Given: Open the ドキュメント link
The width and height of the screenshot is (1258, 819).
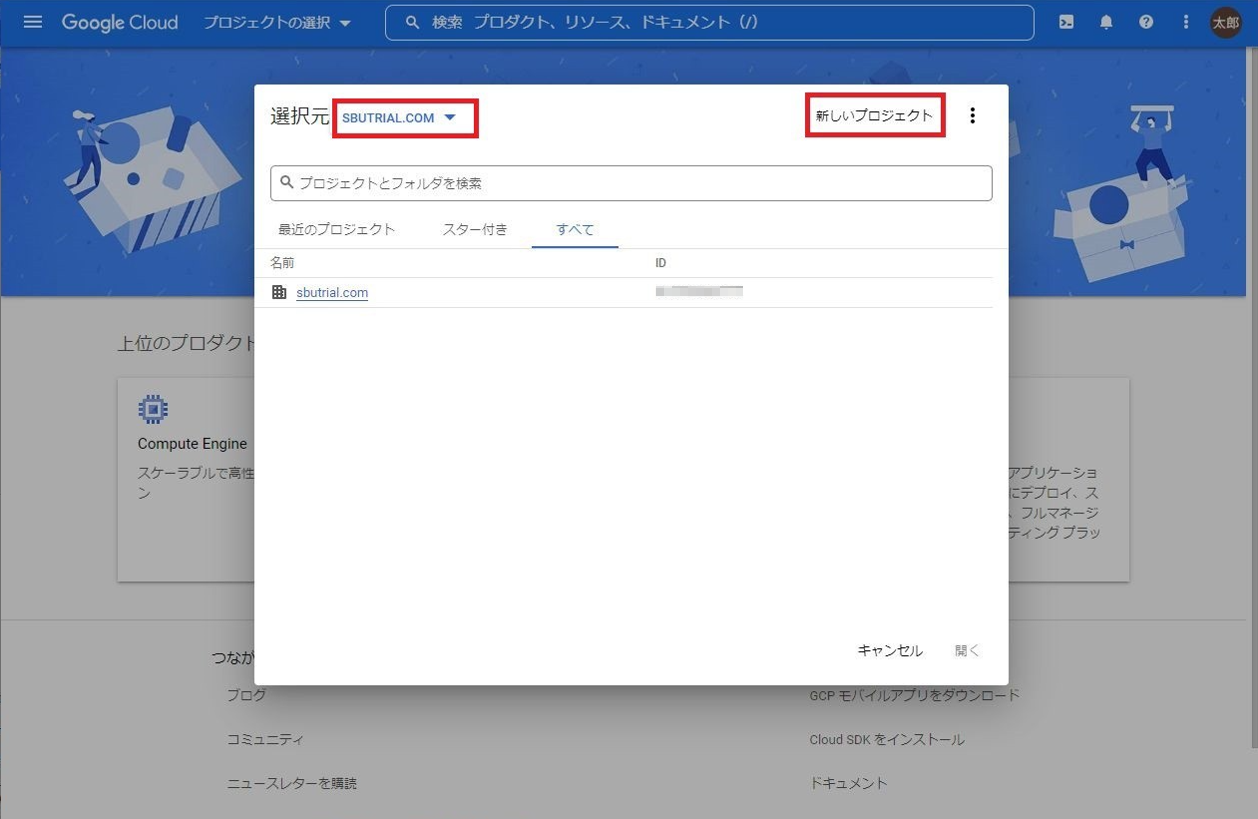Looking at the screenshot, I should coord(848,783).
